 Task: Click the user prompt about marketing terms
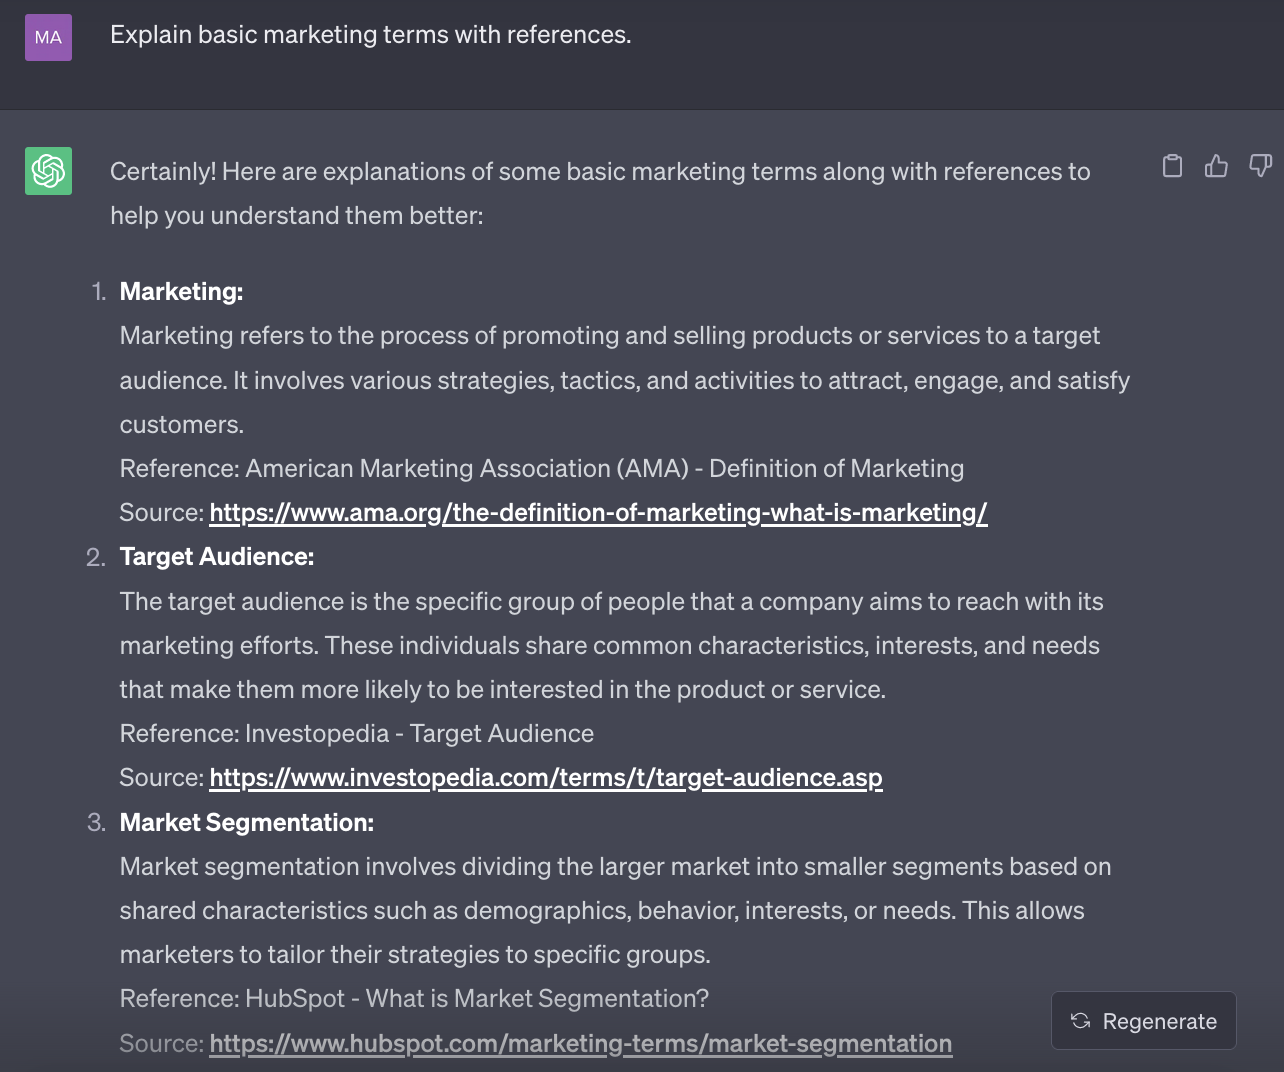(370, 35)
